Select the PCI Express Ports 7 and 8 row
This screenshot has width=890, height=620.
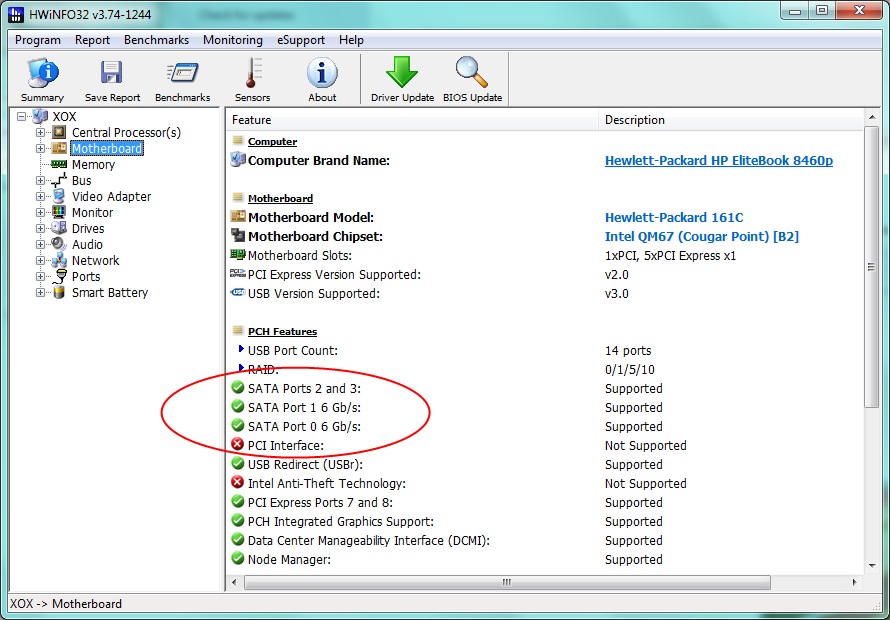[x=545, y=502]
